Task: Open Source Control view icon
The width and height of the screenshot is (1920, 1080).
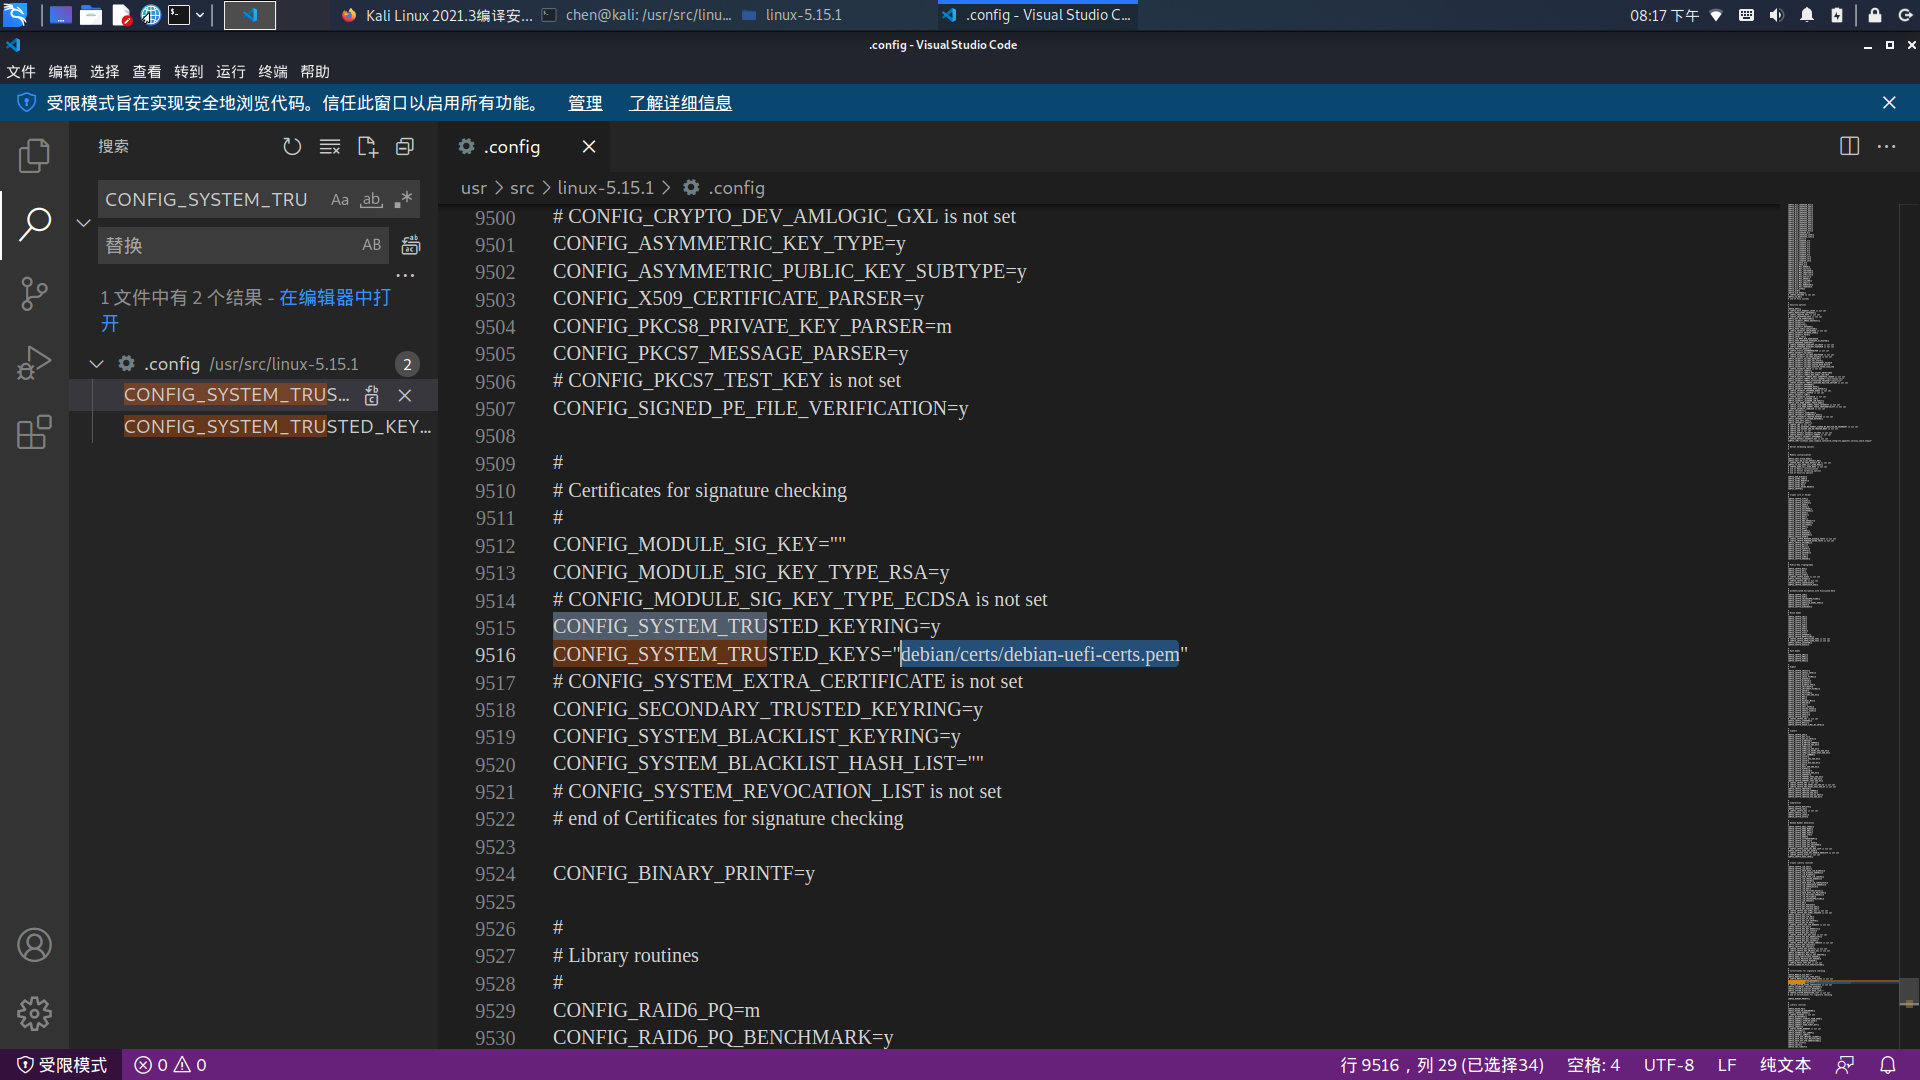Action: pyautogui.click(x=34, y=293)
